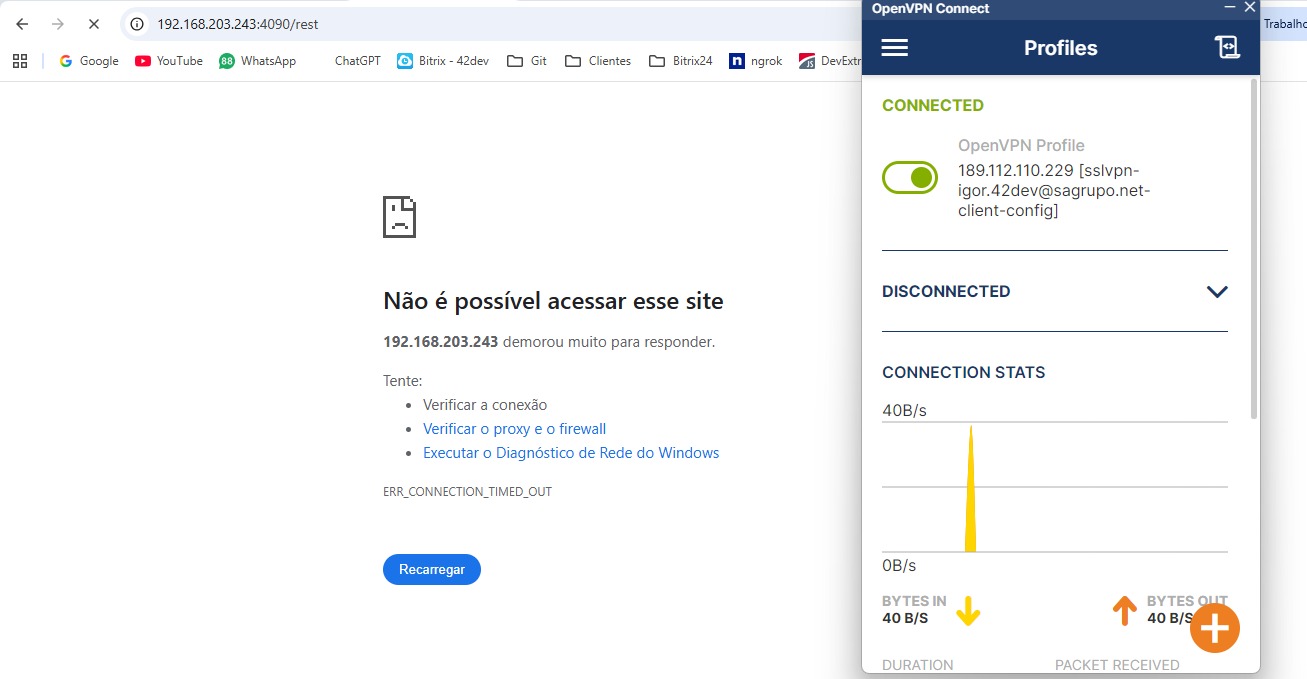Open the ChatGPT bookmark
Viewport: 1307px width, 679px height.
[x=356, y=61]
